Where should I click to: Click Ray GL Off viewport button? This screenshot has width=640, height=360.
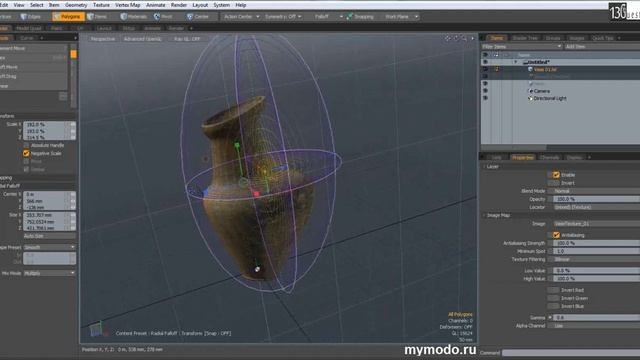click(x=187, y=39)
